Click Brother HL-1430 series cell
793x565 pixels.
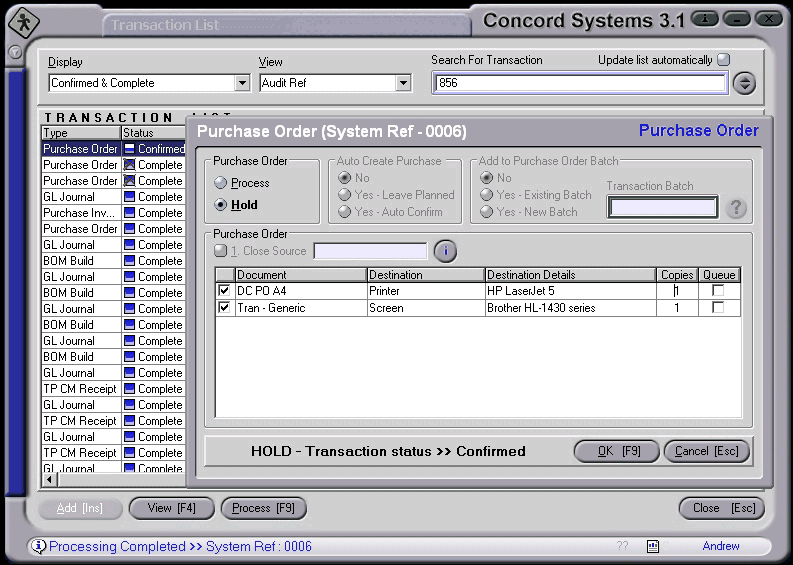point(570,308)
